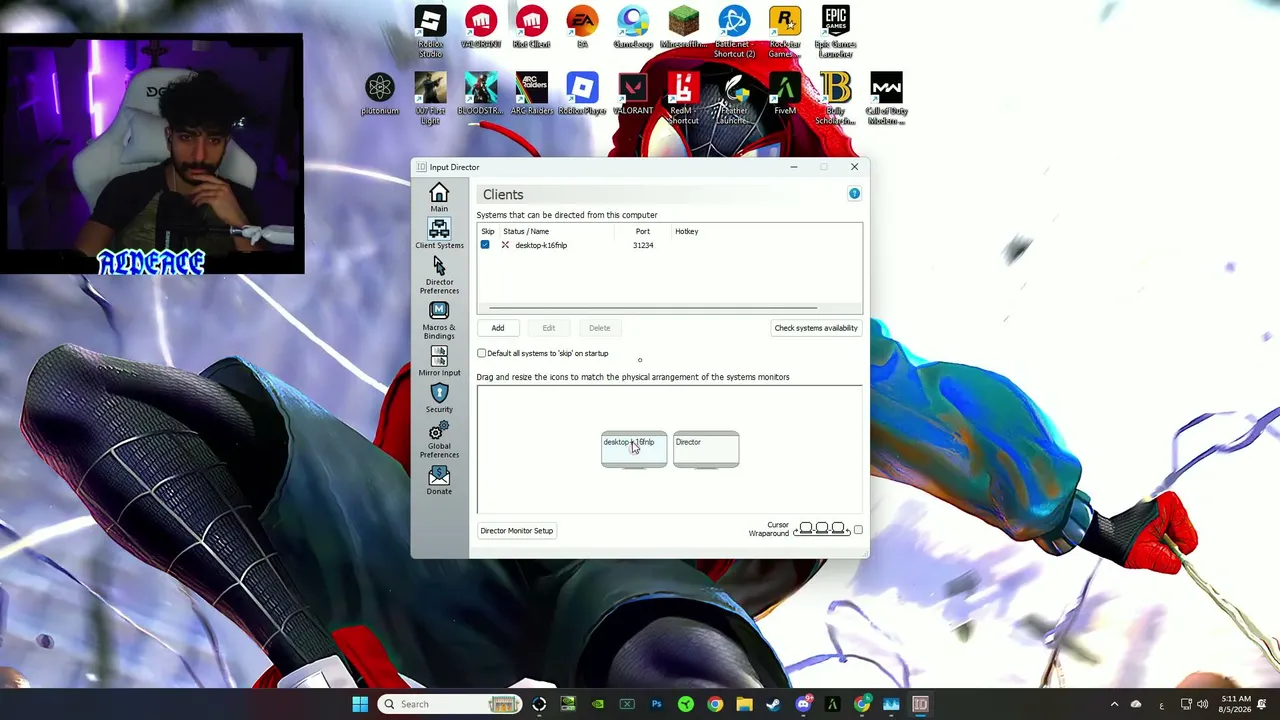The height and width of the screenshot is (720, 1280).
Task: Select the Bully Scholarship desktop shortcut
Action: tap(836, 98)
